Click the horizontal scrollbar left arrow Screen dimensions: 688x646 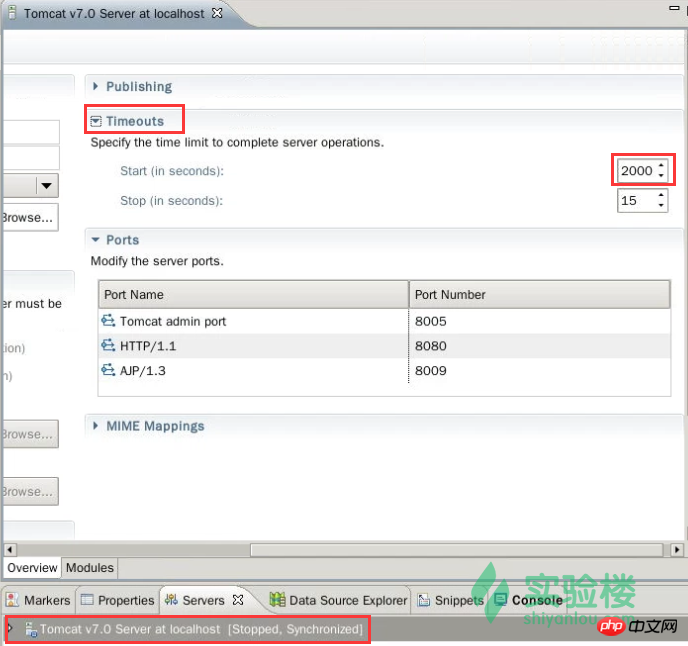tap(10, 549)
